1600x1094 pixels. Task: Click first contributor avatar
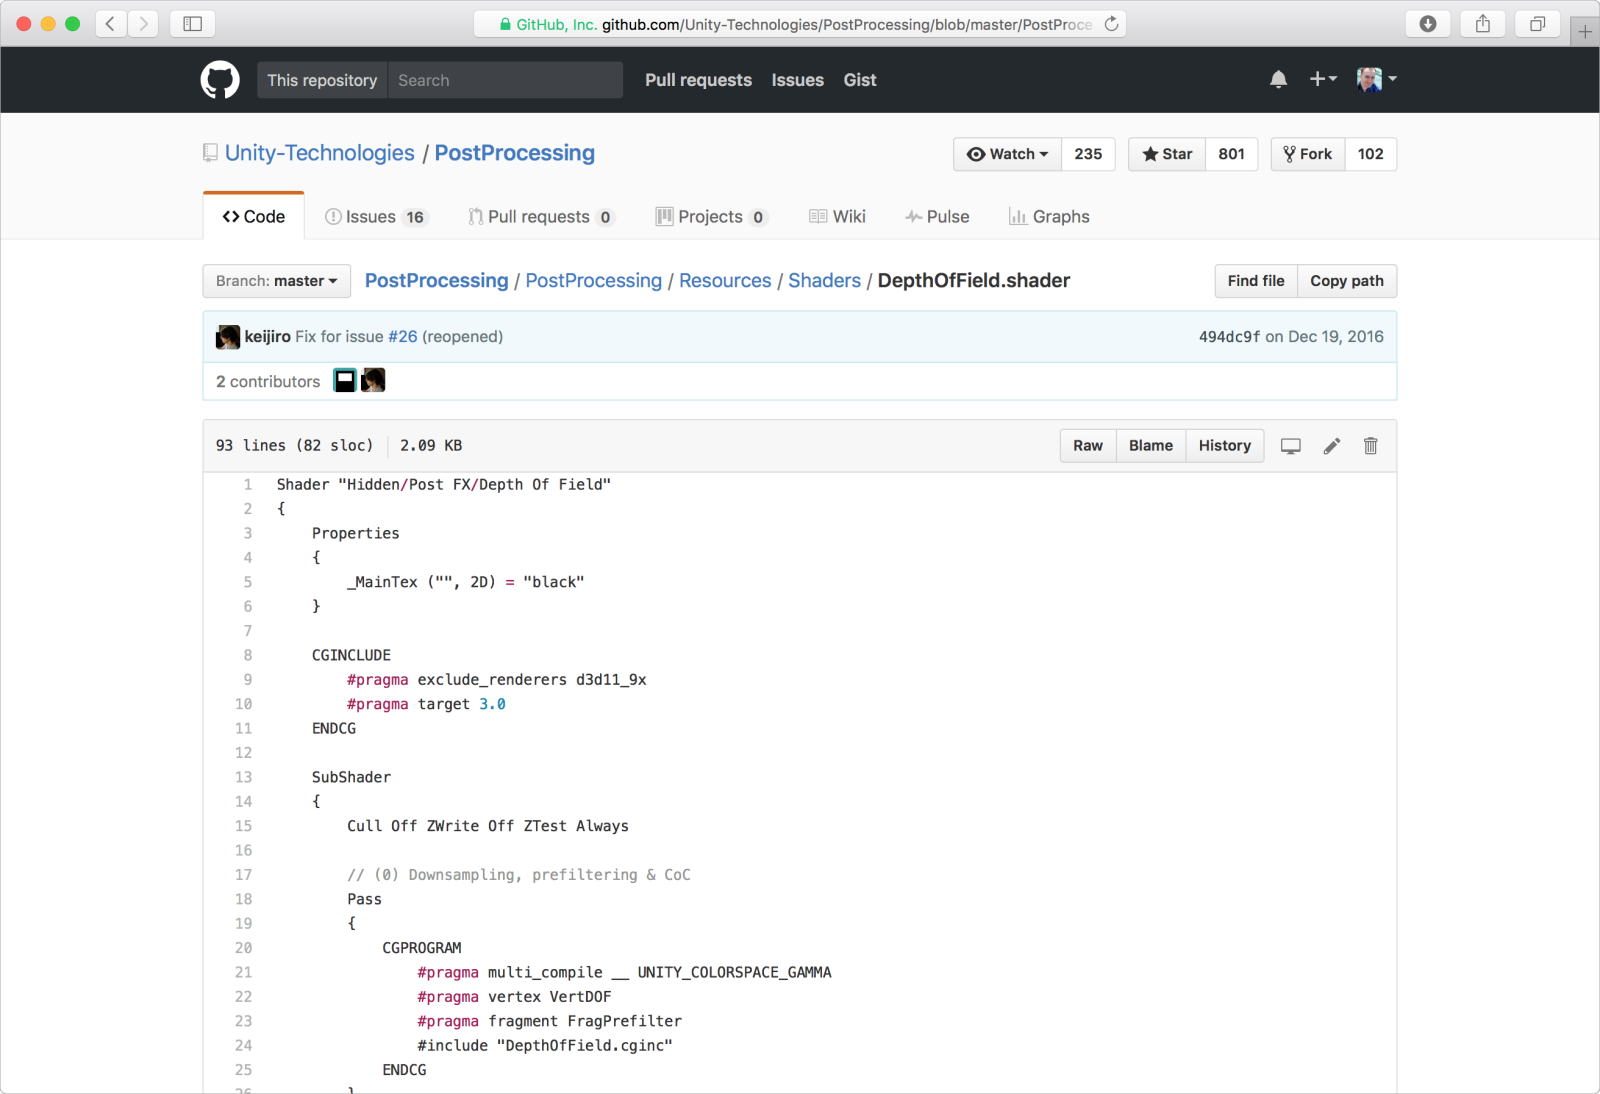pos(345,380)
